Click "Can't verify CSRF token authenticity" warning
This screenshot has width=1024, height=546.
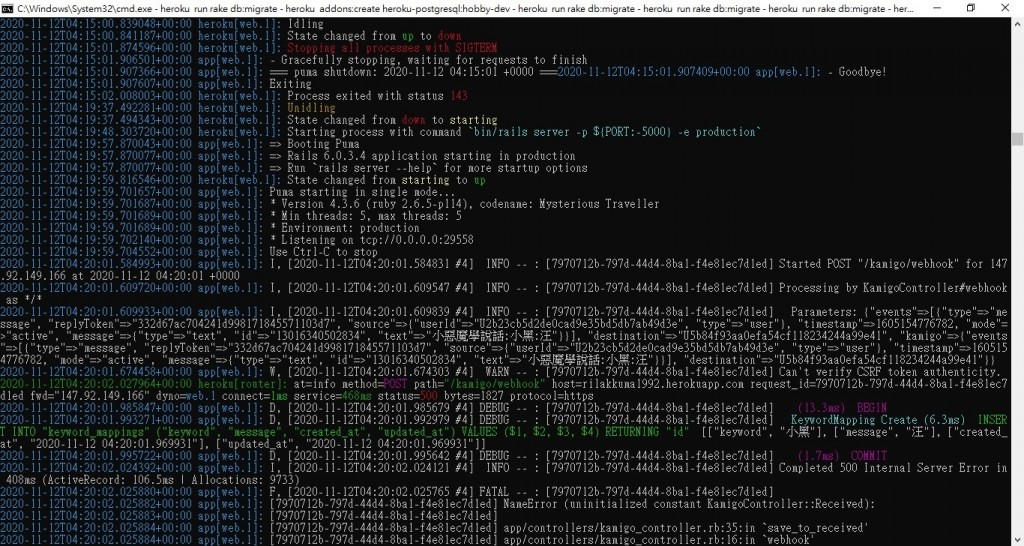[890, 372]
